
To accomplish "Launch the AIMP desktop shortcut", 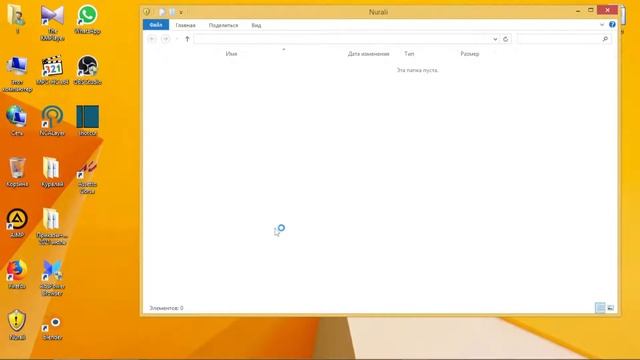I will pos(17,223).
